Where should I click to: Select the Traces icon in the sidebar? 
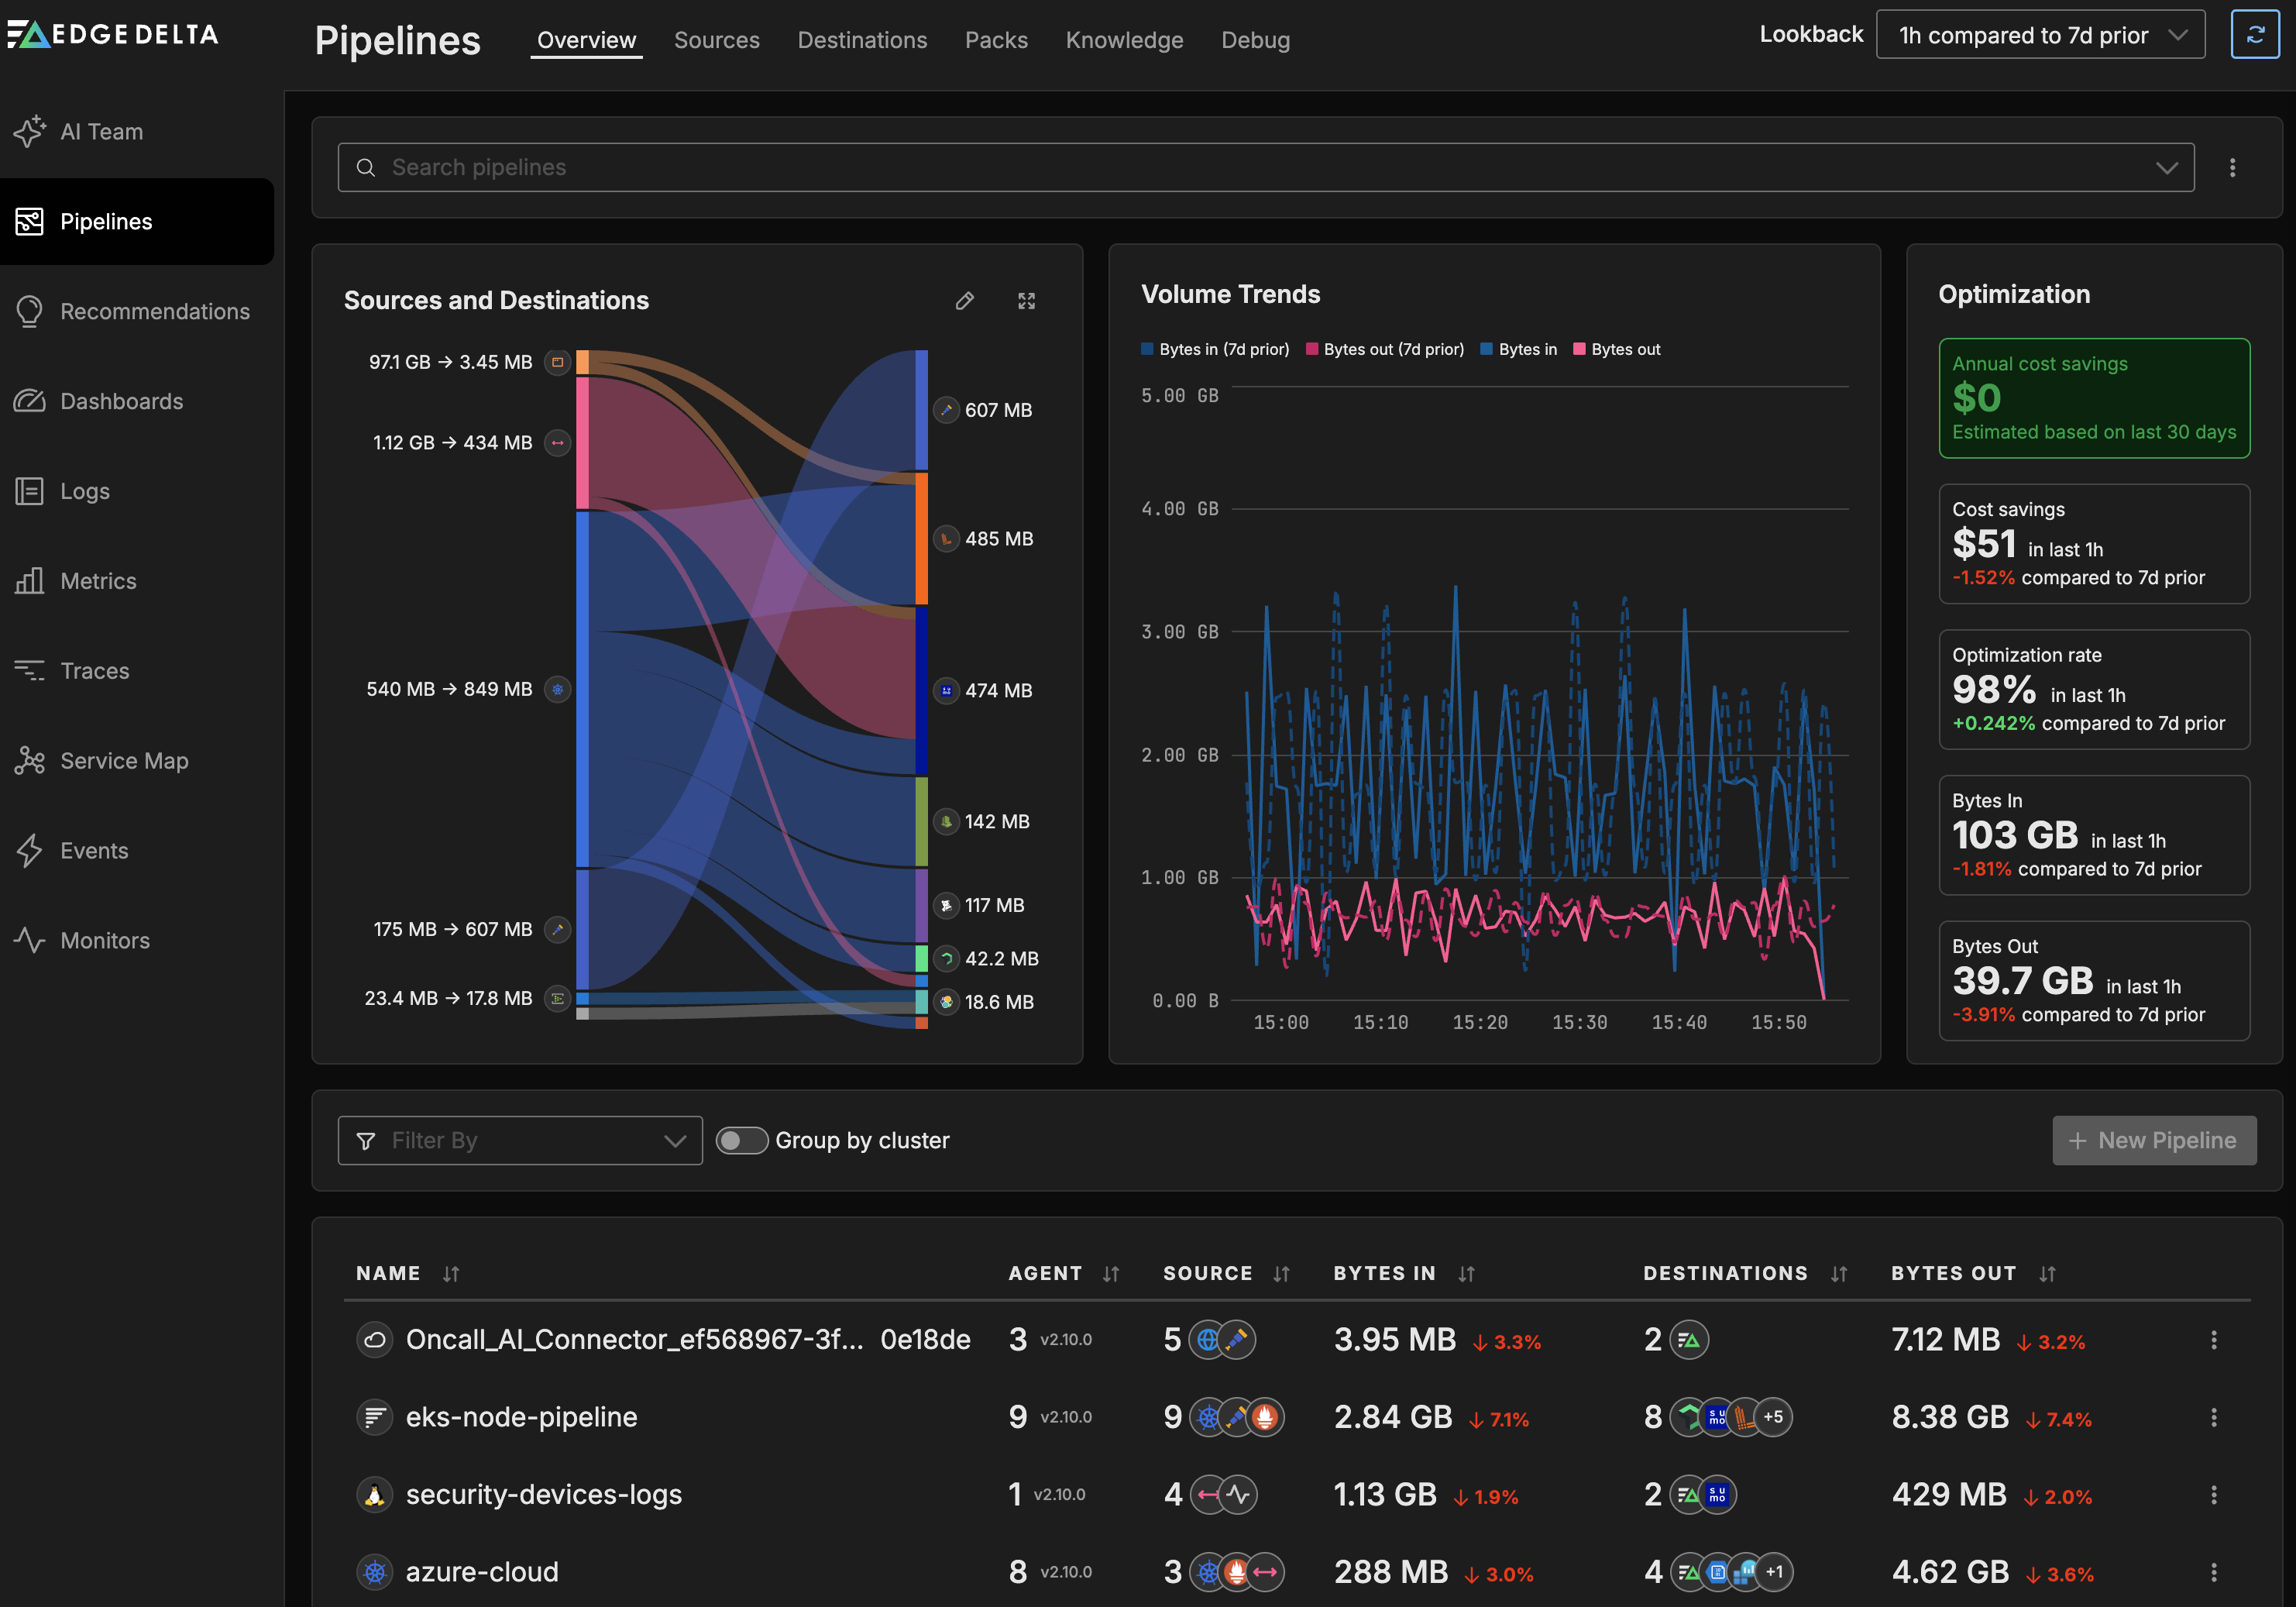click(x=29, y=670)
